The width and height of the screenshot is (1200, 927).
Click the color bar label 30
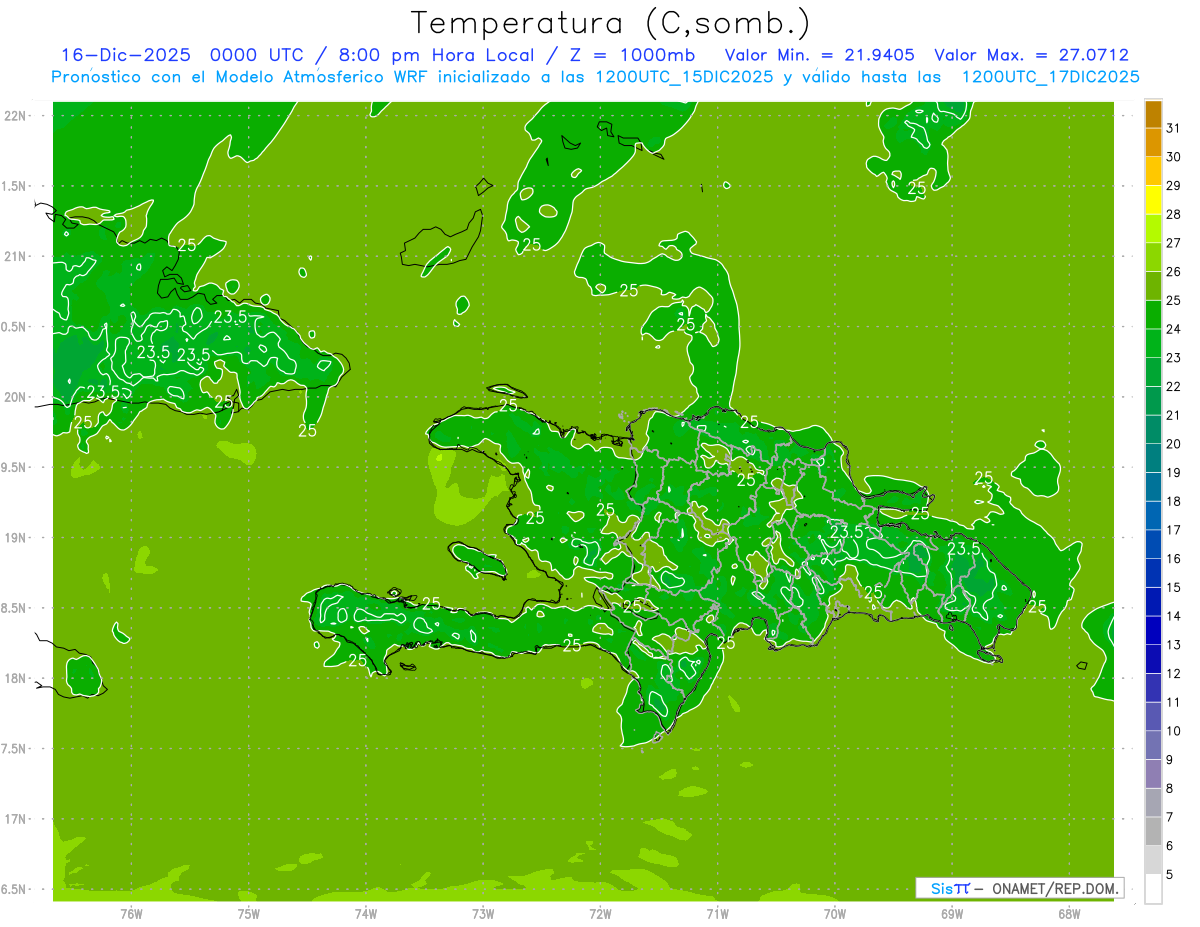coord(1173,157)
